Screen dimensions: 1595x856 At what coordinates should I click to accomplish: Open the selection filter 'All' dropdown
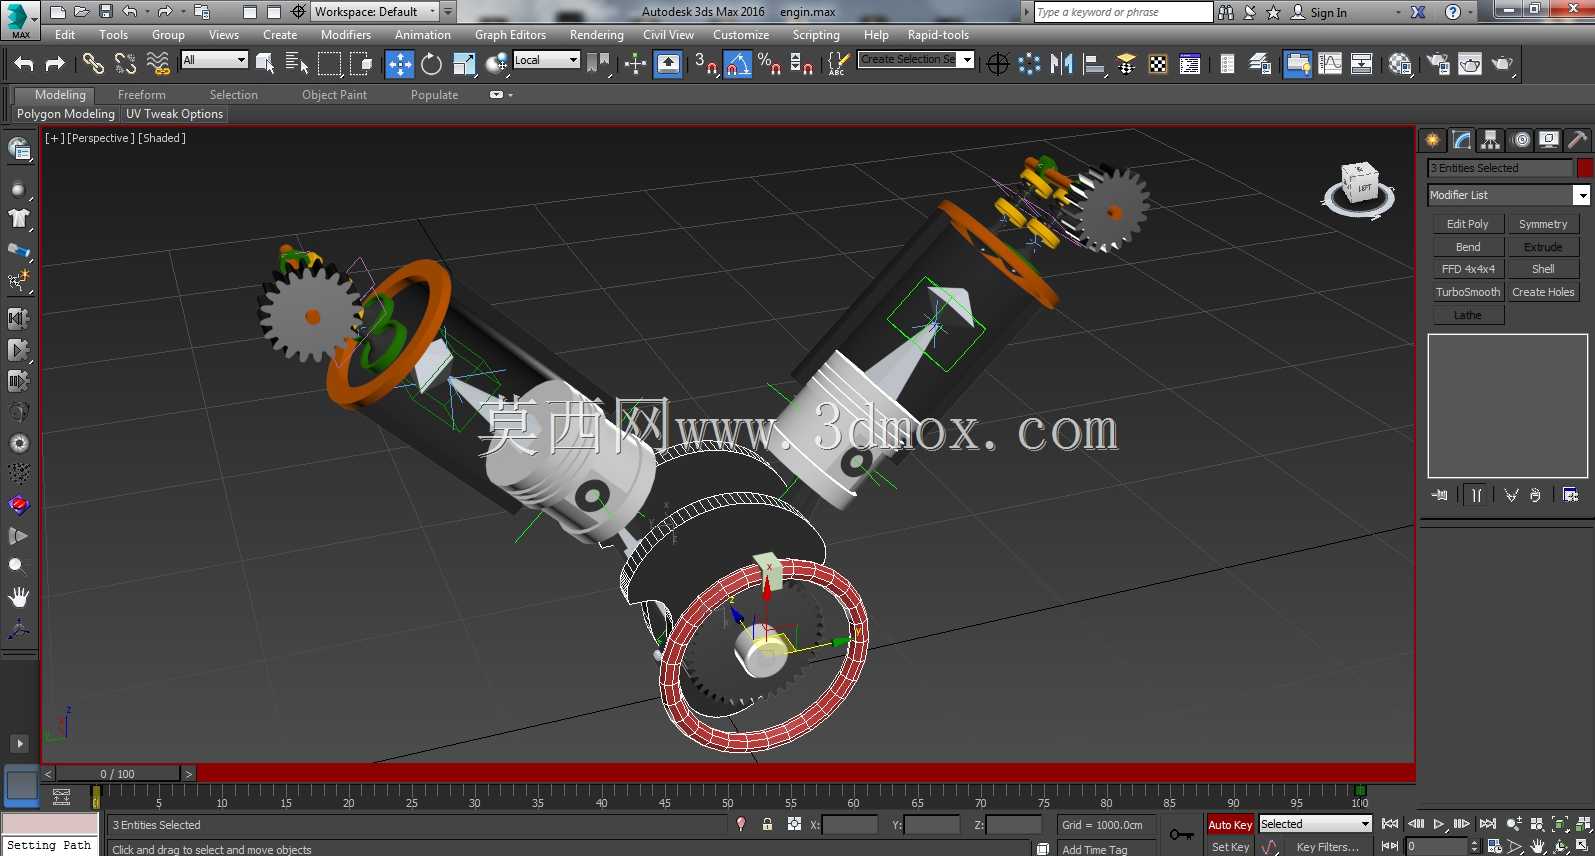(x=214, y=60)
